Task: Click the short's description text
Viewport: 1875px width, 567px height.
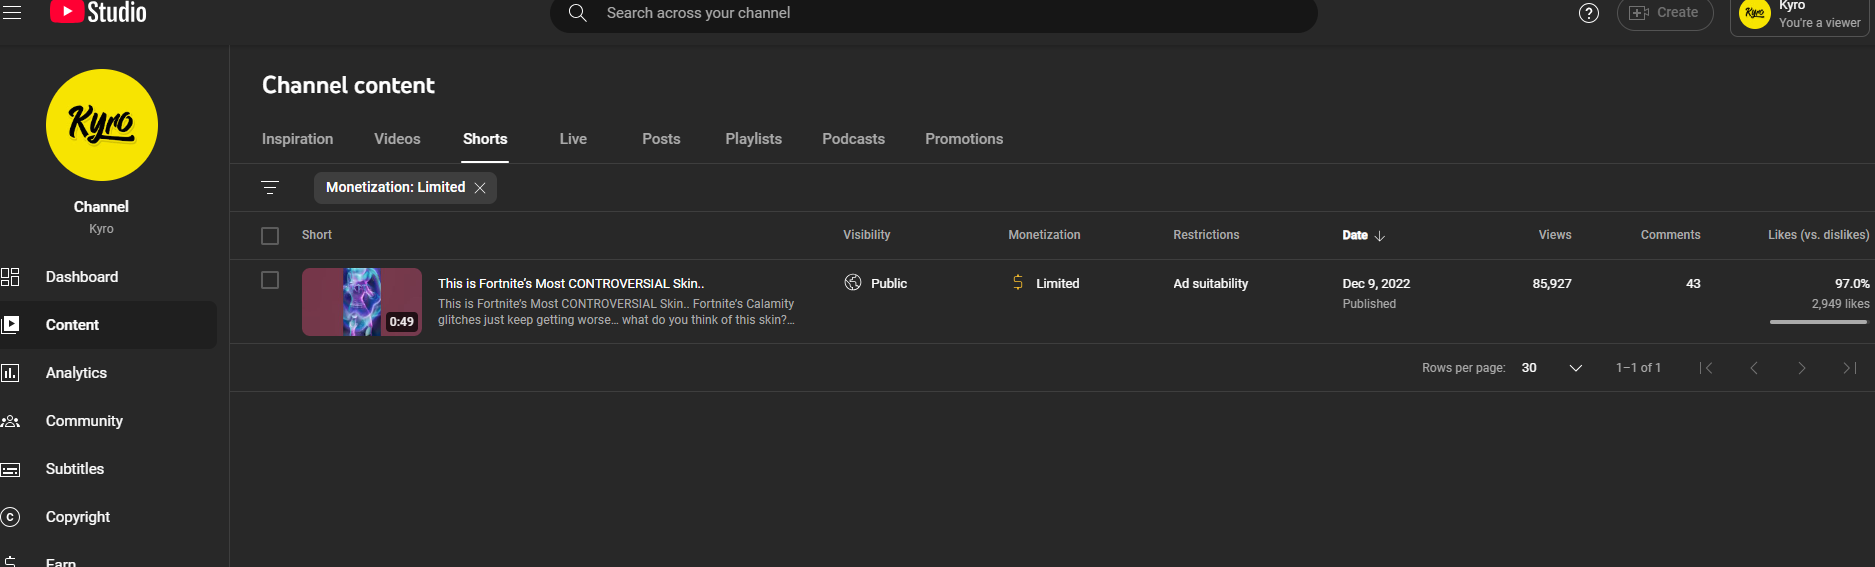Action: (616, 312)
